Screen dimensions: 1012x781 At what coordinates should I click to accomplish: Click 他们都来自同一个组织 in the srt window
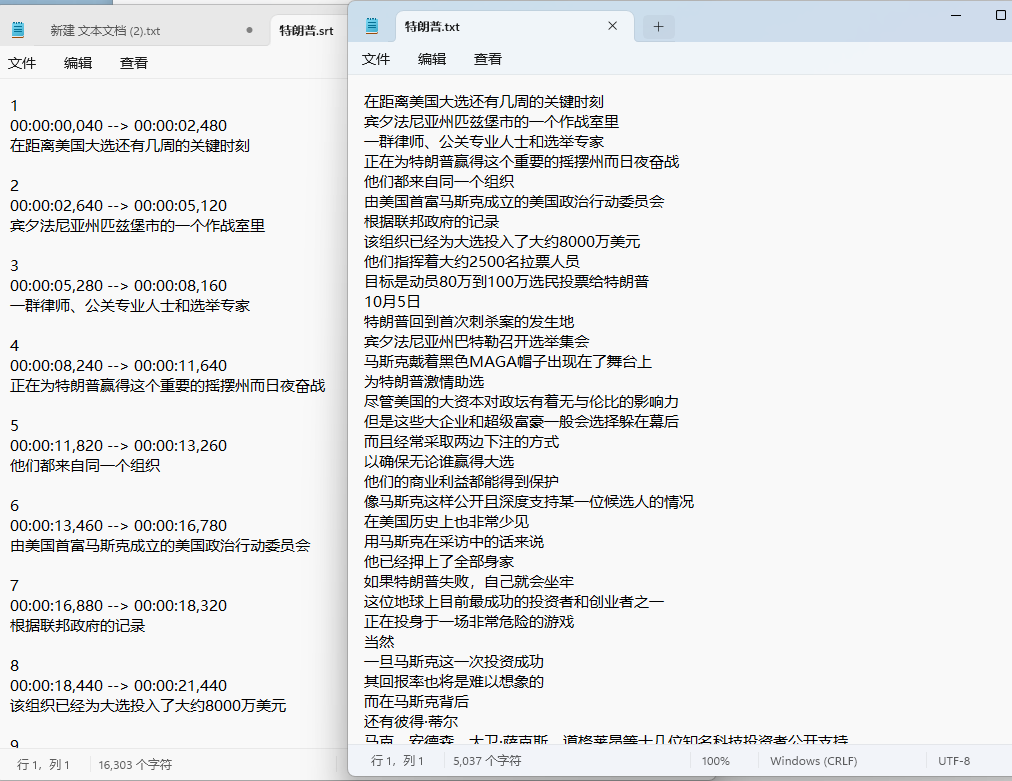(85, 466)
